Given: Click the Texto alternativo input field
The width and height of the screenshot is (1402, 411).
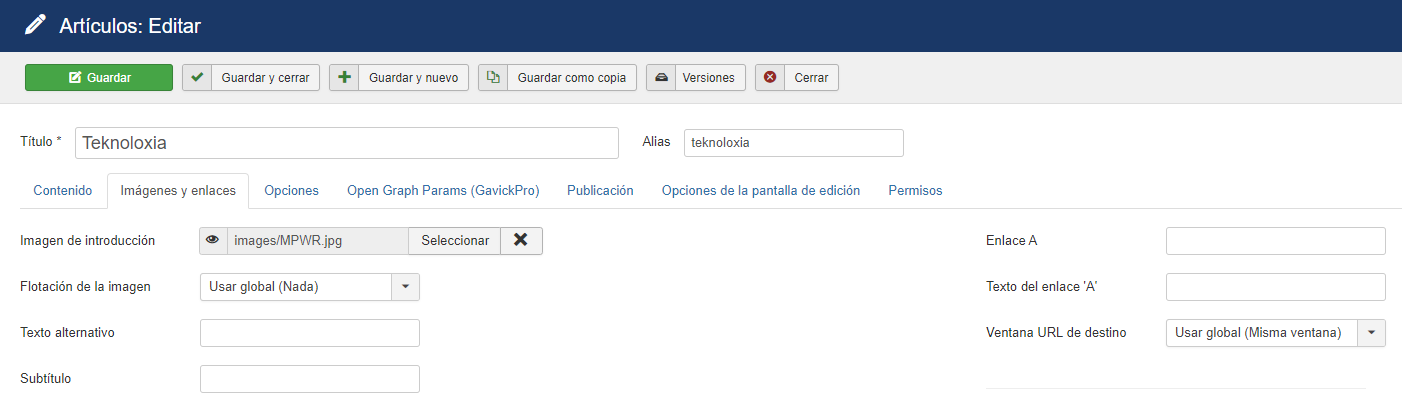Looking at the screenshot, I should tap(310, 333).
